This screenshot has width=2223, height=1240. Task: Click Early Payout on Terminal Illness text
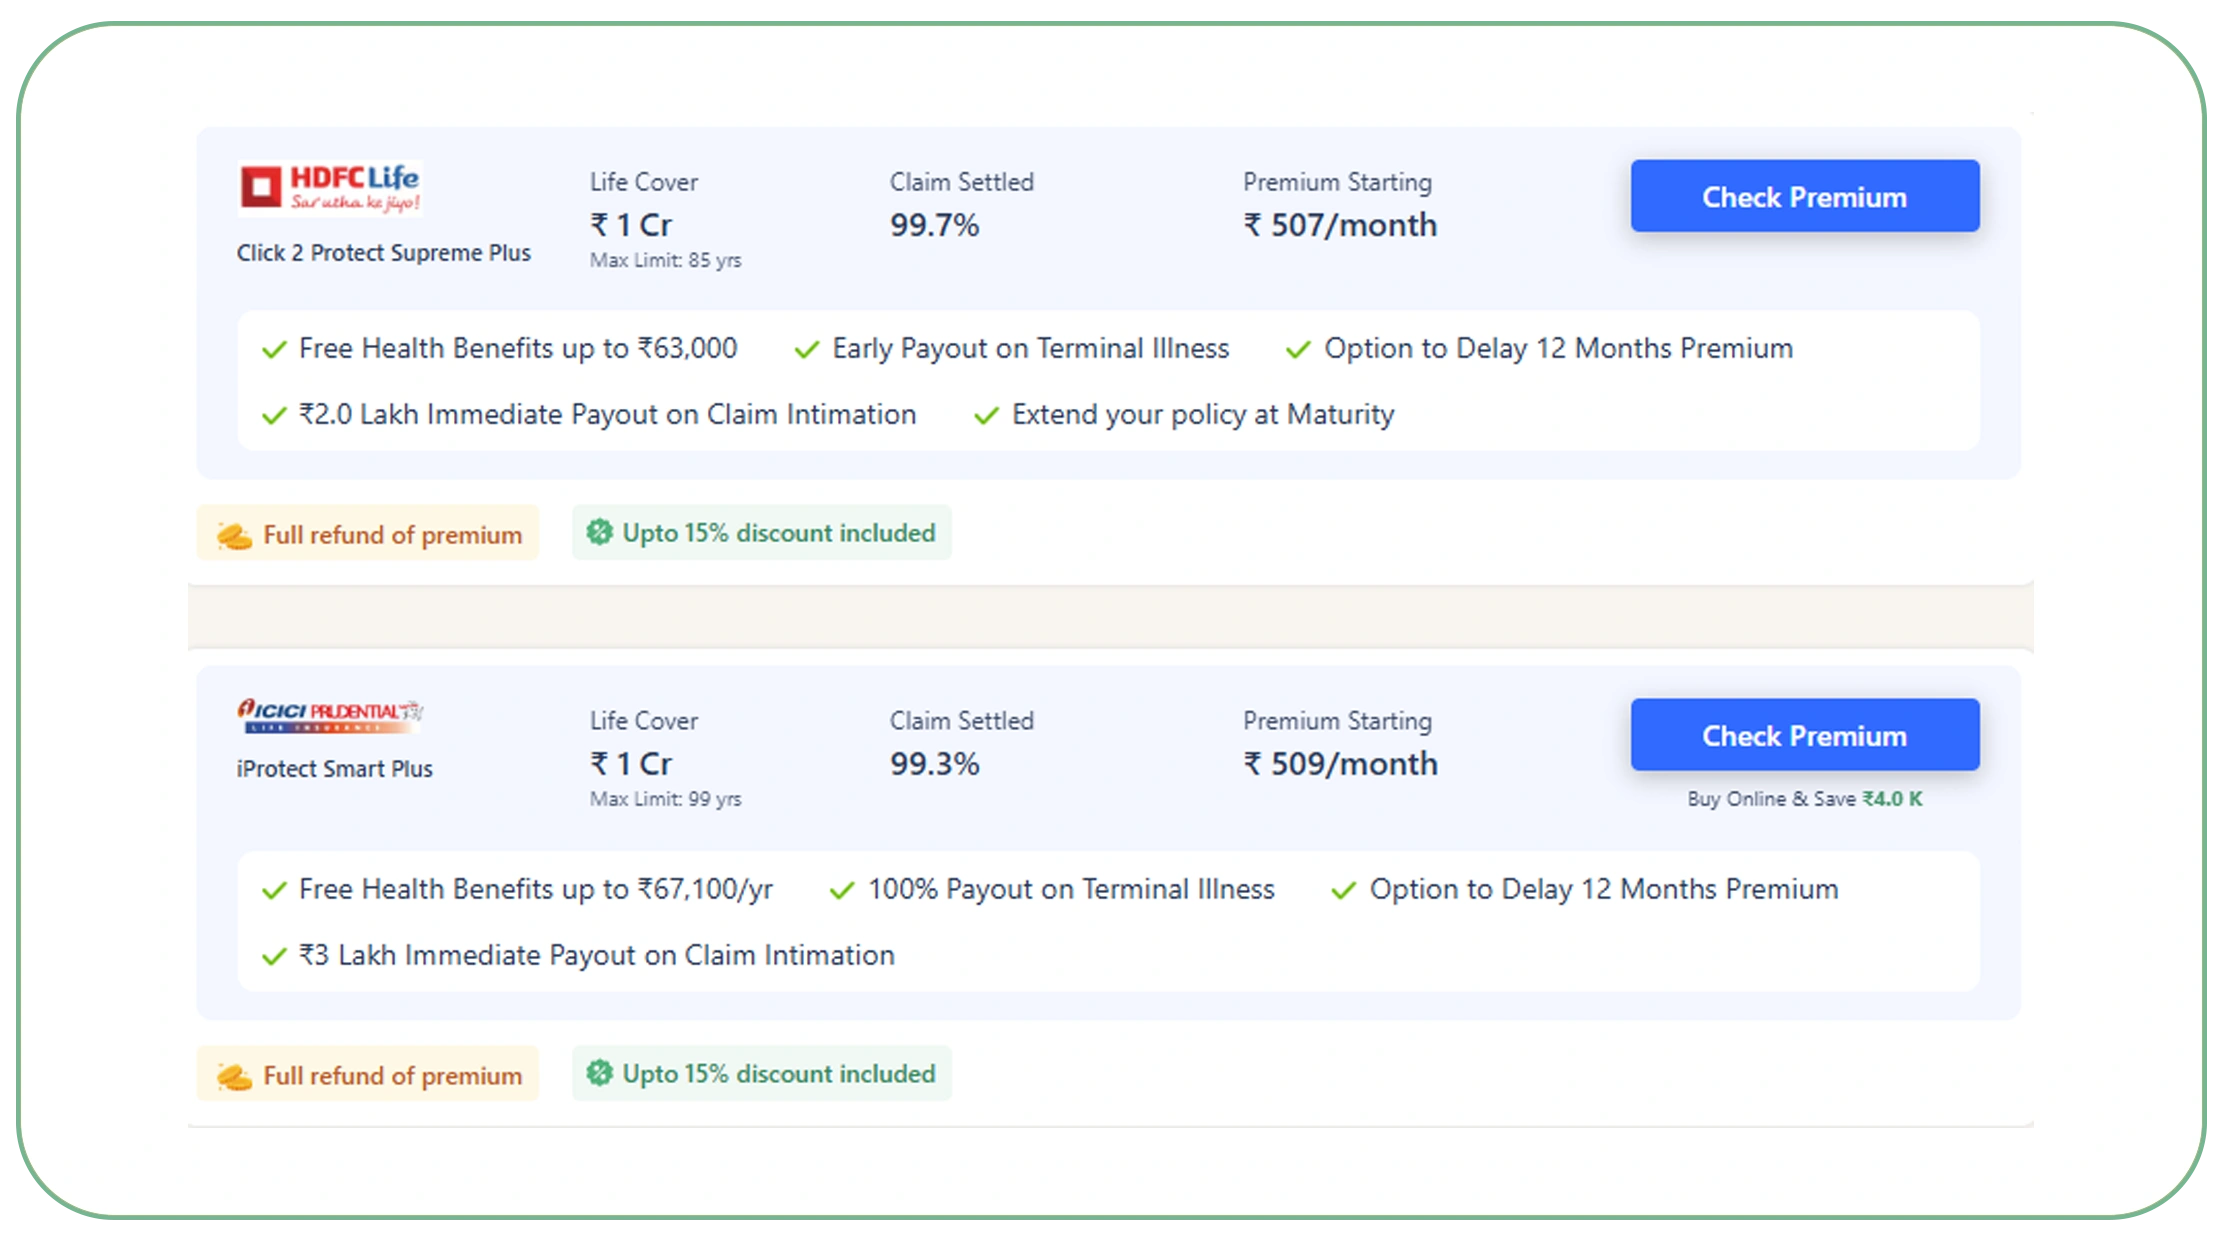click(1031, 348)
